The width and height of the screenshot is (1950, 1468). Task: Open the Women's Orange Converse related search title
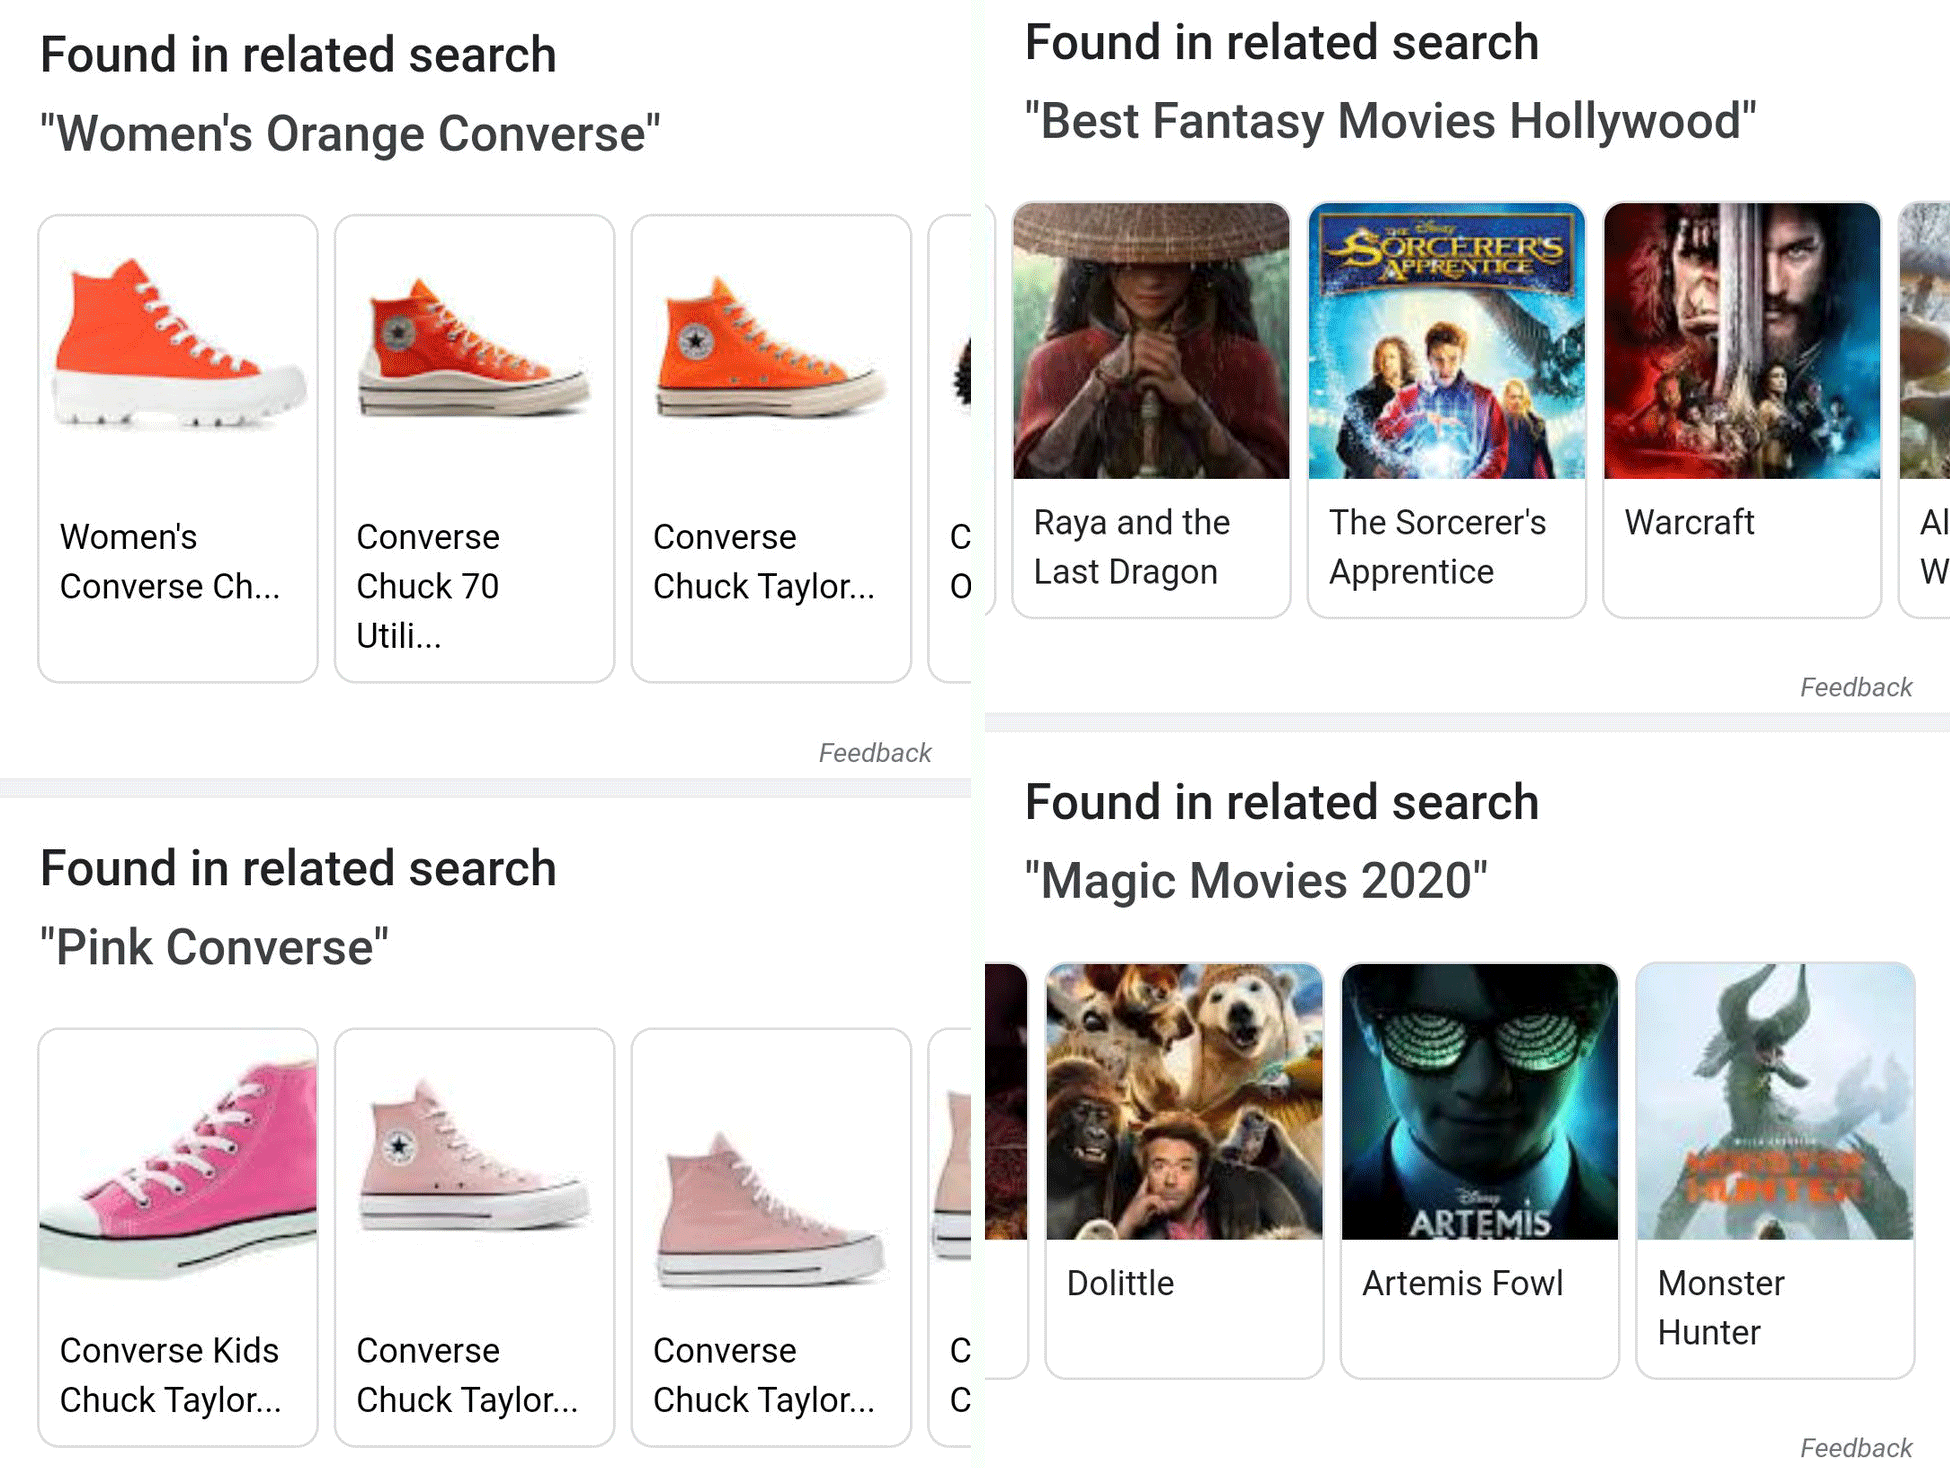click(350, 133)
